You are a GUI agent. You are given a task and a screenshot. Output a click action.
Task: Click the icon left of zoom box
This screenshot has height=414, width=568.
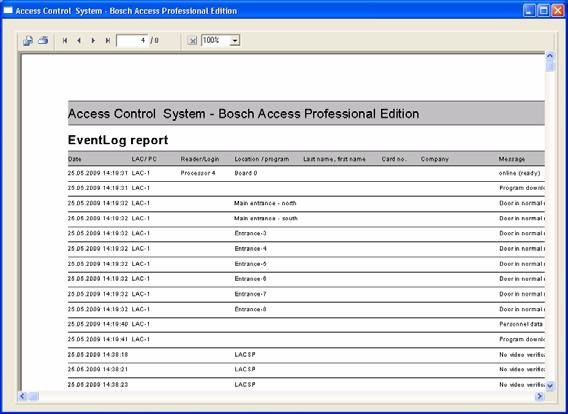click(192, 40)
